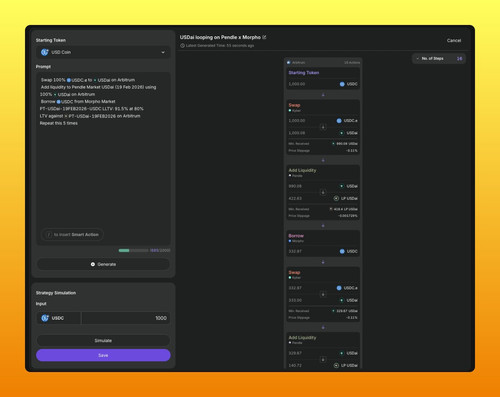Click the edit pencil next to strategy title
Image resolution: width=500 pixels, height=397 pixels.
pos(264,37)
